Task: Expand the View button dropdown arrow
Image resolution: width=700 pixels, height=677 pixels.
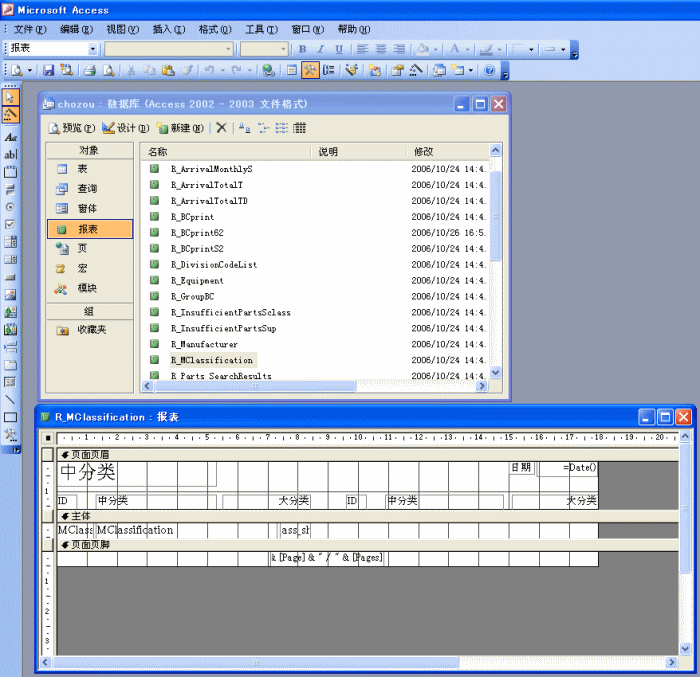Action: [29, 71]
